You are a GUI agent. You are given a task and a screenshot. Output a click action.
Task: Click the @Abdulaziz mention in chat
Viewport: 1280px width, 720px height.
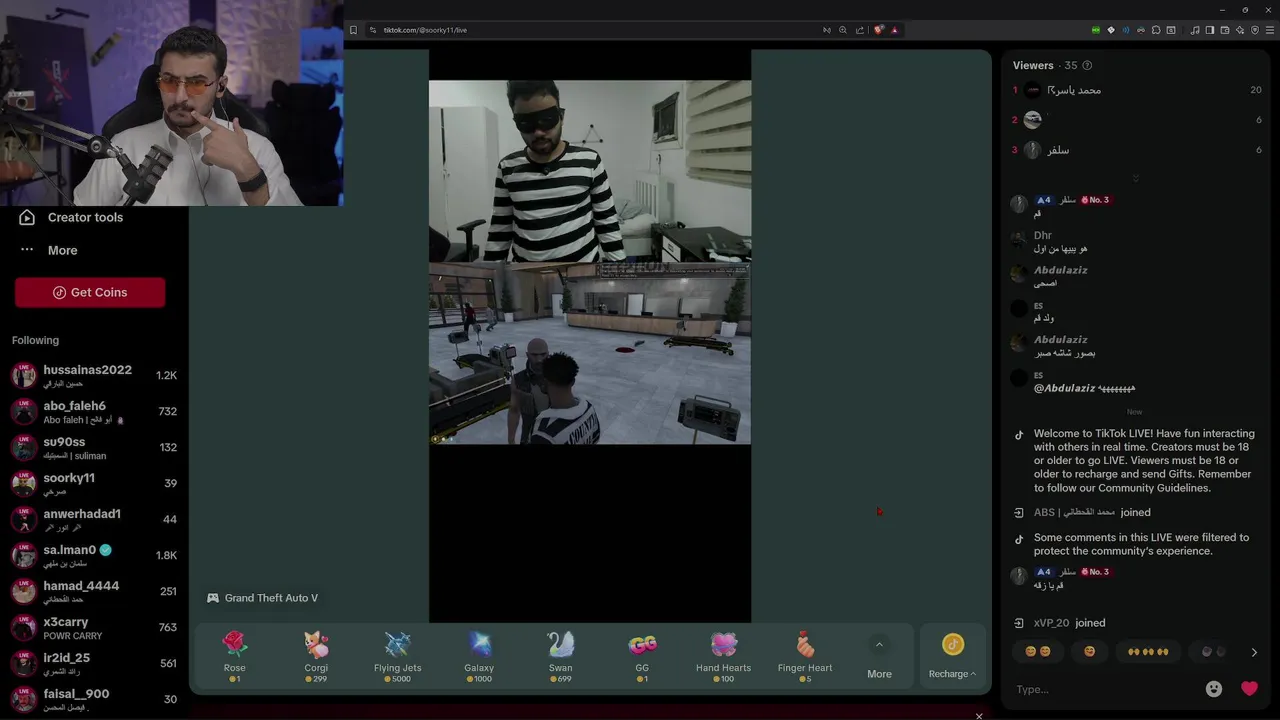[x=1064, y=388]
